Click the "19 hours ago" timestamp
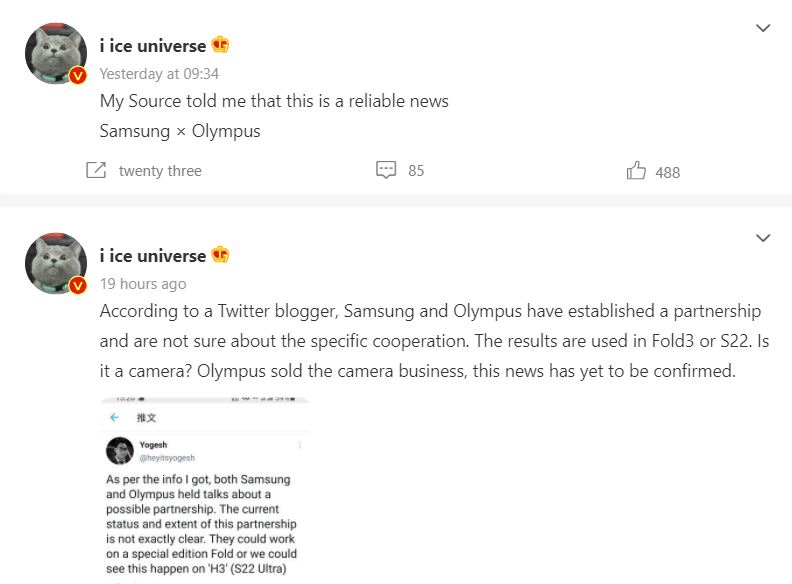This screenshot has height=584, width=792. click(143, 284)
